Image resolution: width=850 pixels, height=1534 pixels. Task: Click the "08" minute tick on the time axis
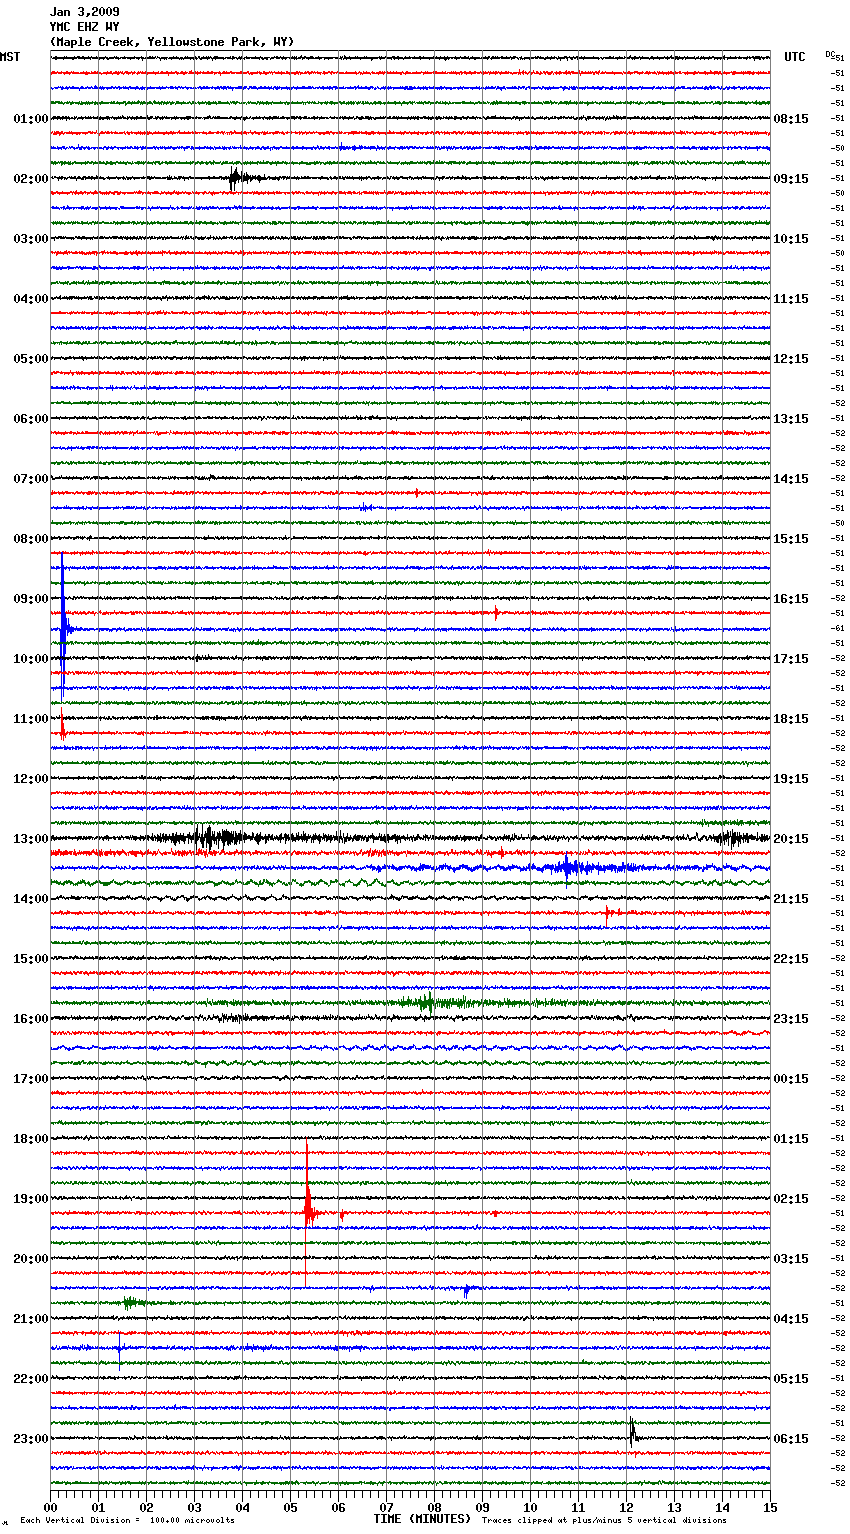[434, 1507]
